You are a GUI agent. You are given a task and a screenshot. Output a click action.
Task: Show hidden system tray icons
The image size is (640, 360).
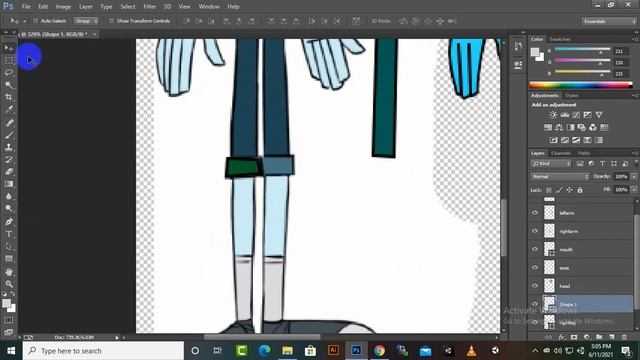[x=535, y=350]
